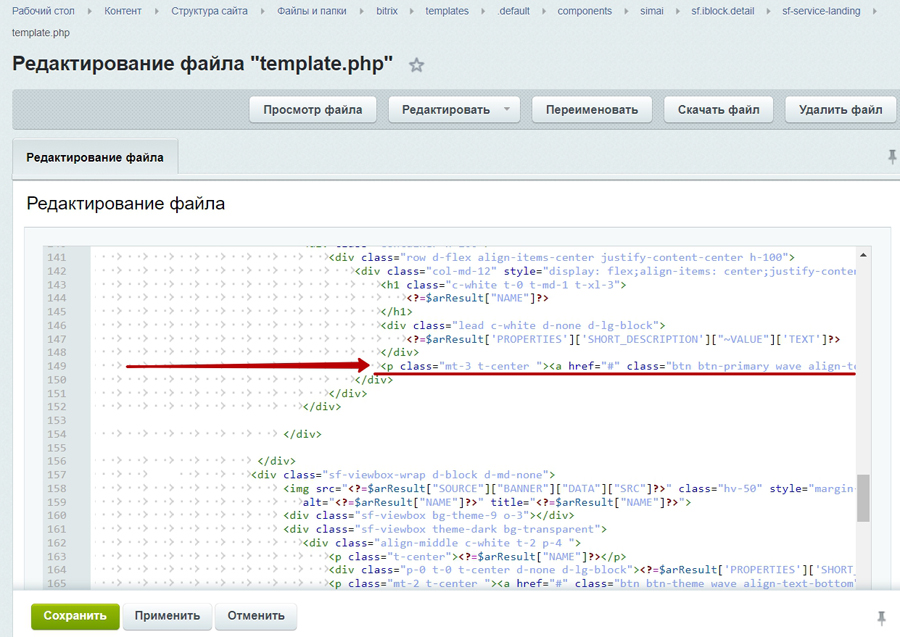
Task: Download the file via Скачать файл
Action: pyautogui.click(x=718, y=109)
